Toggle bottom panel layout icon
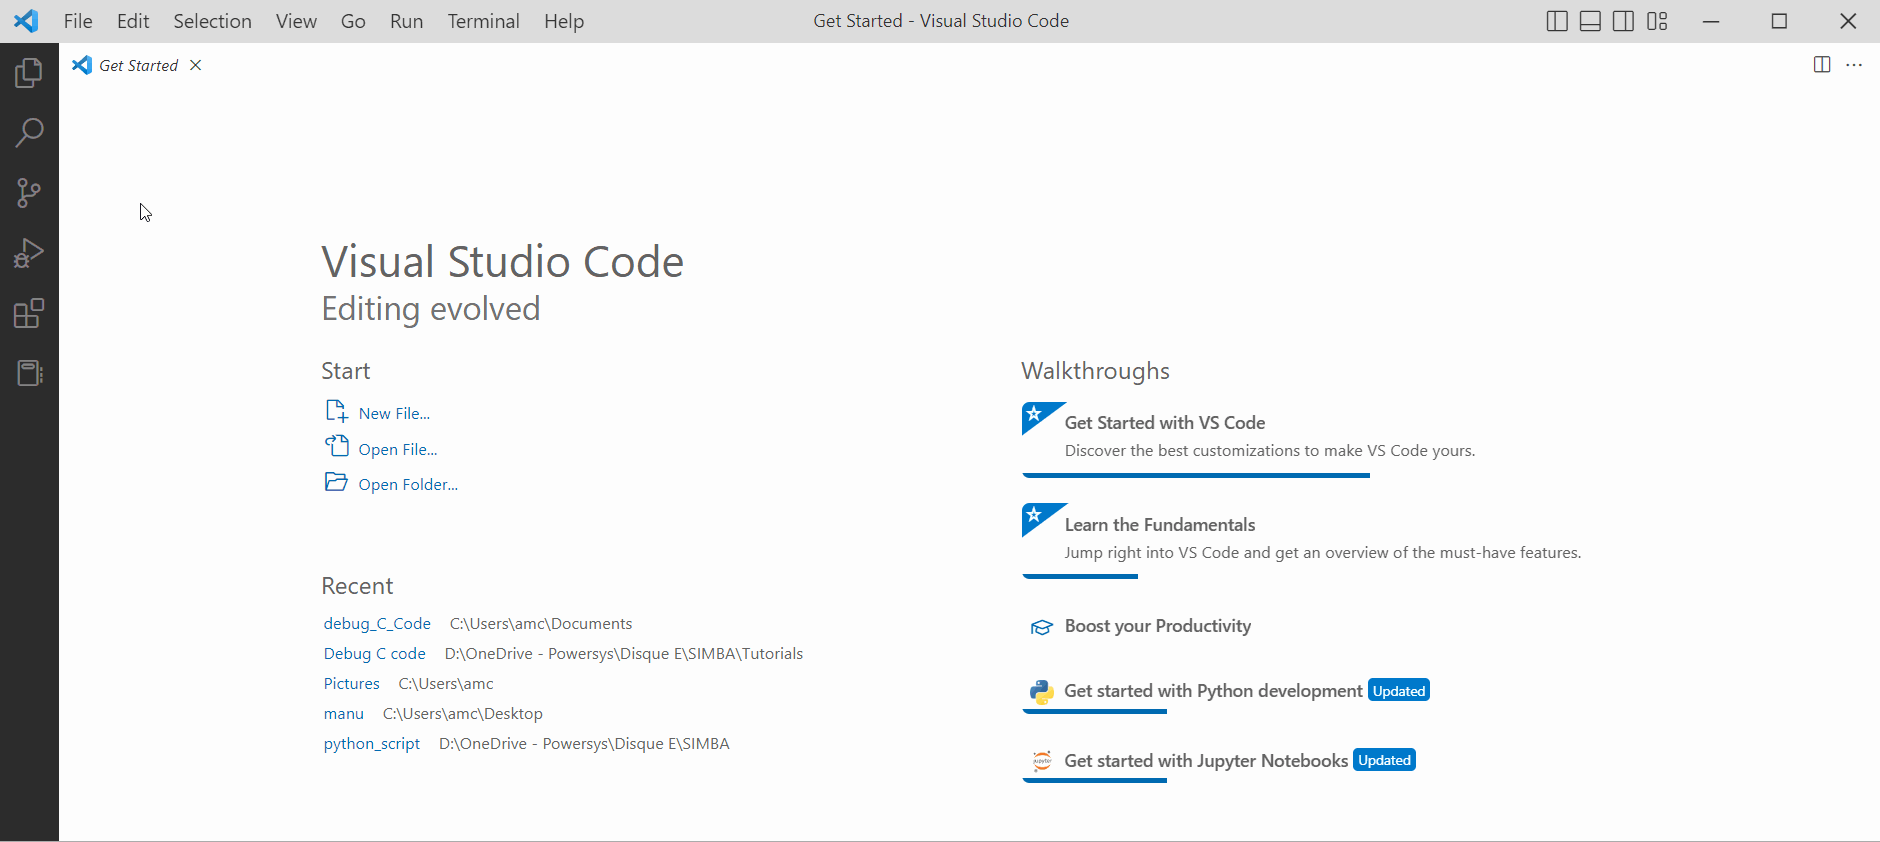The width and height of the screenshot is (1880, 842). [1591, 21]
